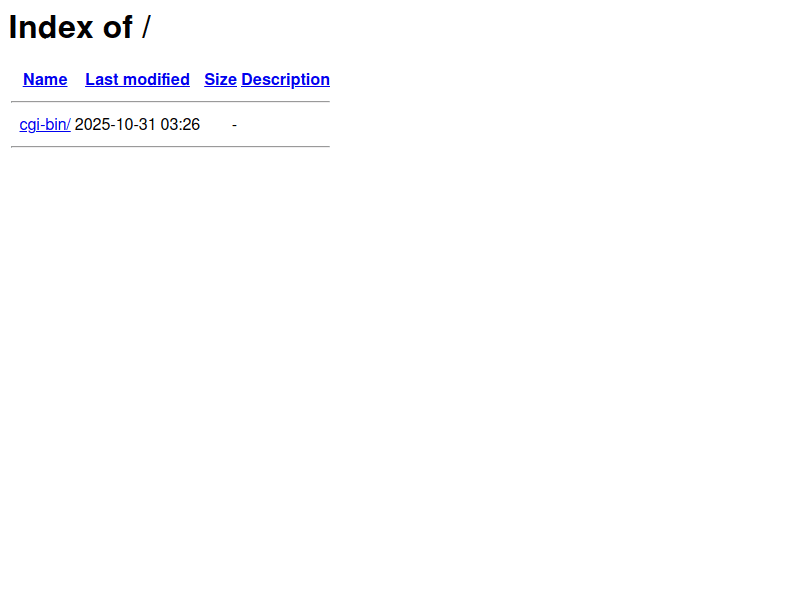Select the Last modified header link
The height and width of the screenshot is (600, 800).
[x=137, y=80]
